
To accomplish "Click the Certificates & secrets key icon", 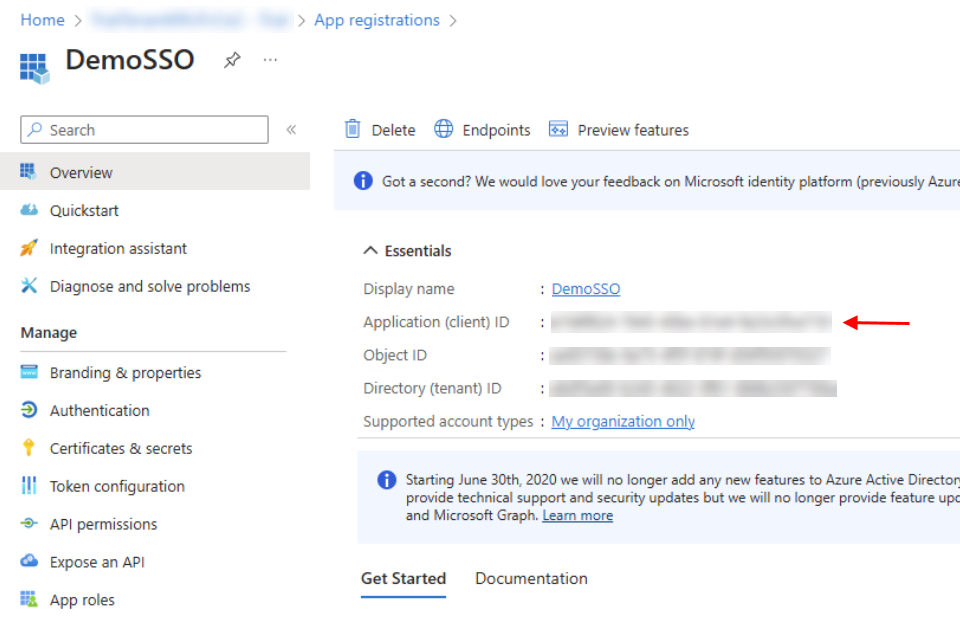I will 29,448.
